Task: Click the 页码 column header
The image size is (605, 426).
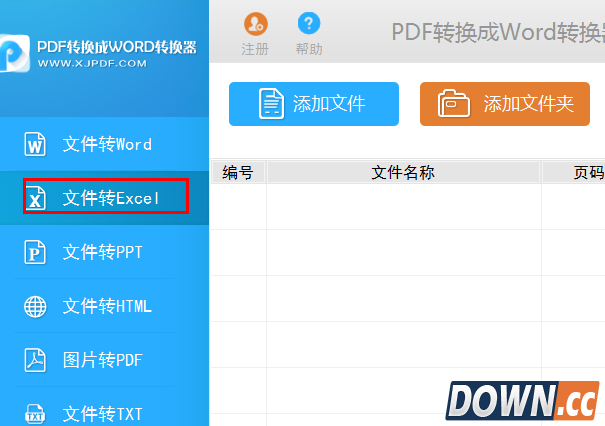Action: [x=574, y=172]
